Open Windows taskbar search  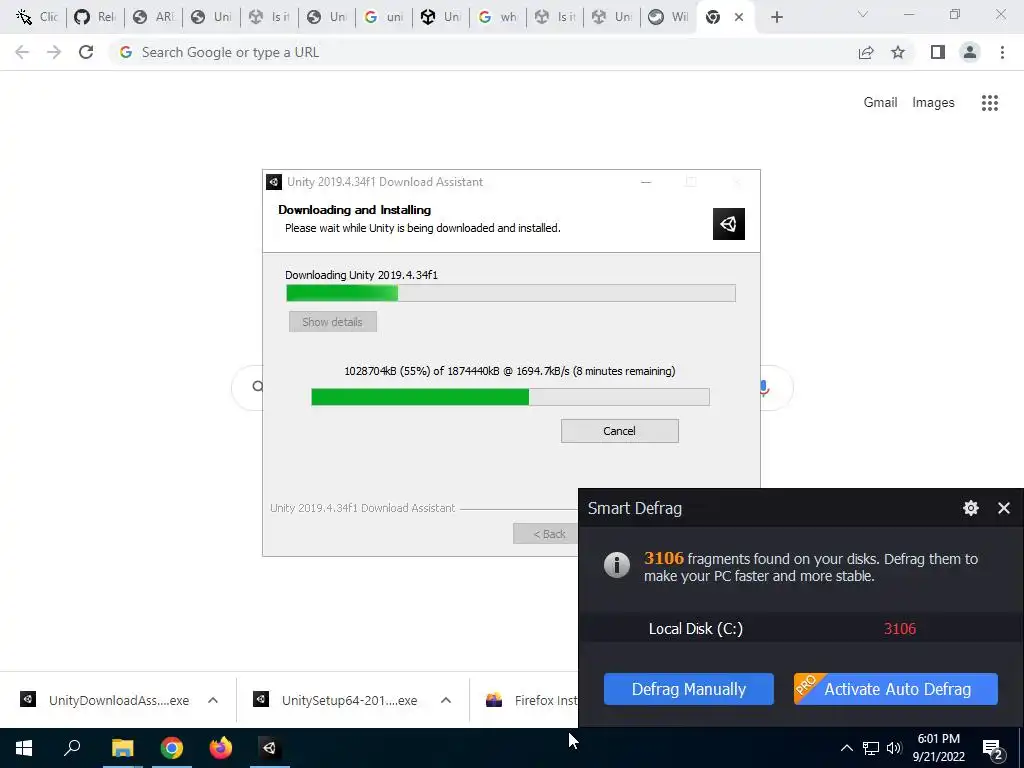(72, 748)
